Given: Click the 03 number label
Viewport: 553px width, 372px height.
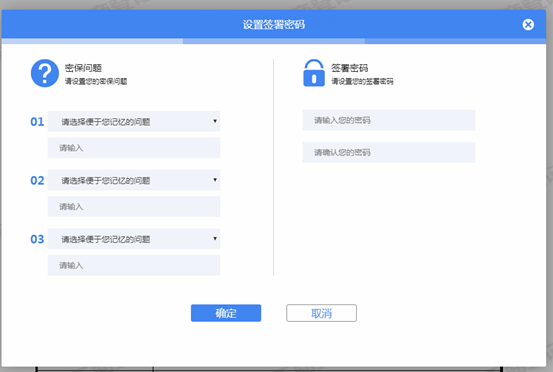Looking at the screenshot, I should [37, 239].
